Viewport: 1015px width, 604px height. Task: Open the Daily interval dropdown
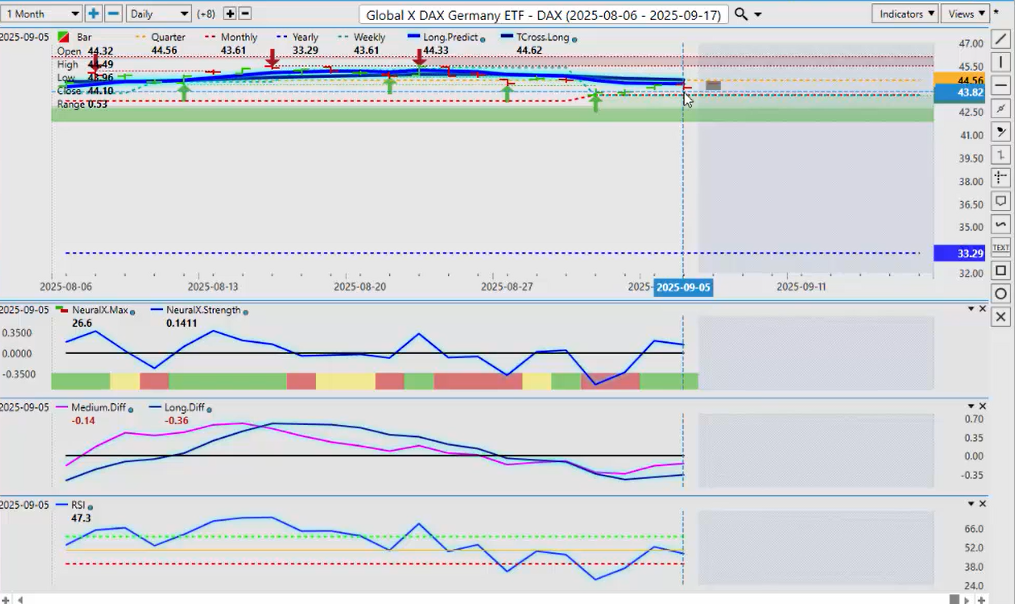click(x=159, y=14)
